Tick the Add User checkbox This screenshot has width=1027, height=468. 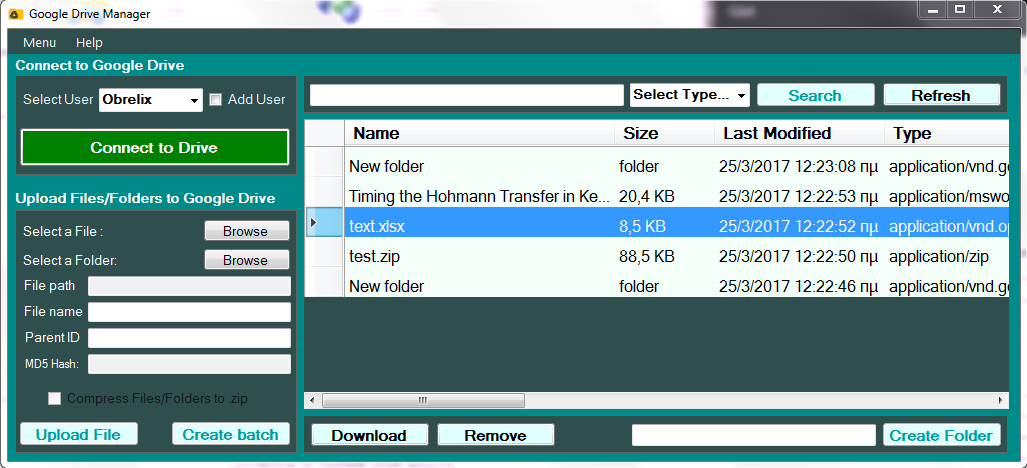click(x=215, y=100)
